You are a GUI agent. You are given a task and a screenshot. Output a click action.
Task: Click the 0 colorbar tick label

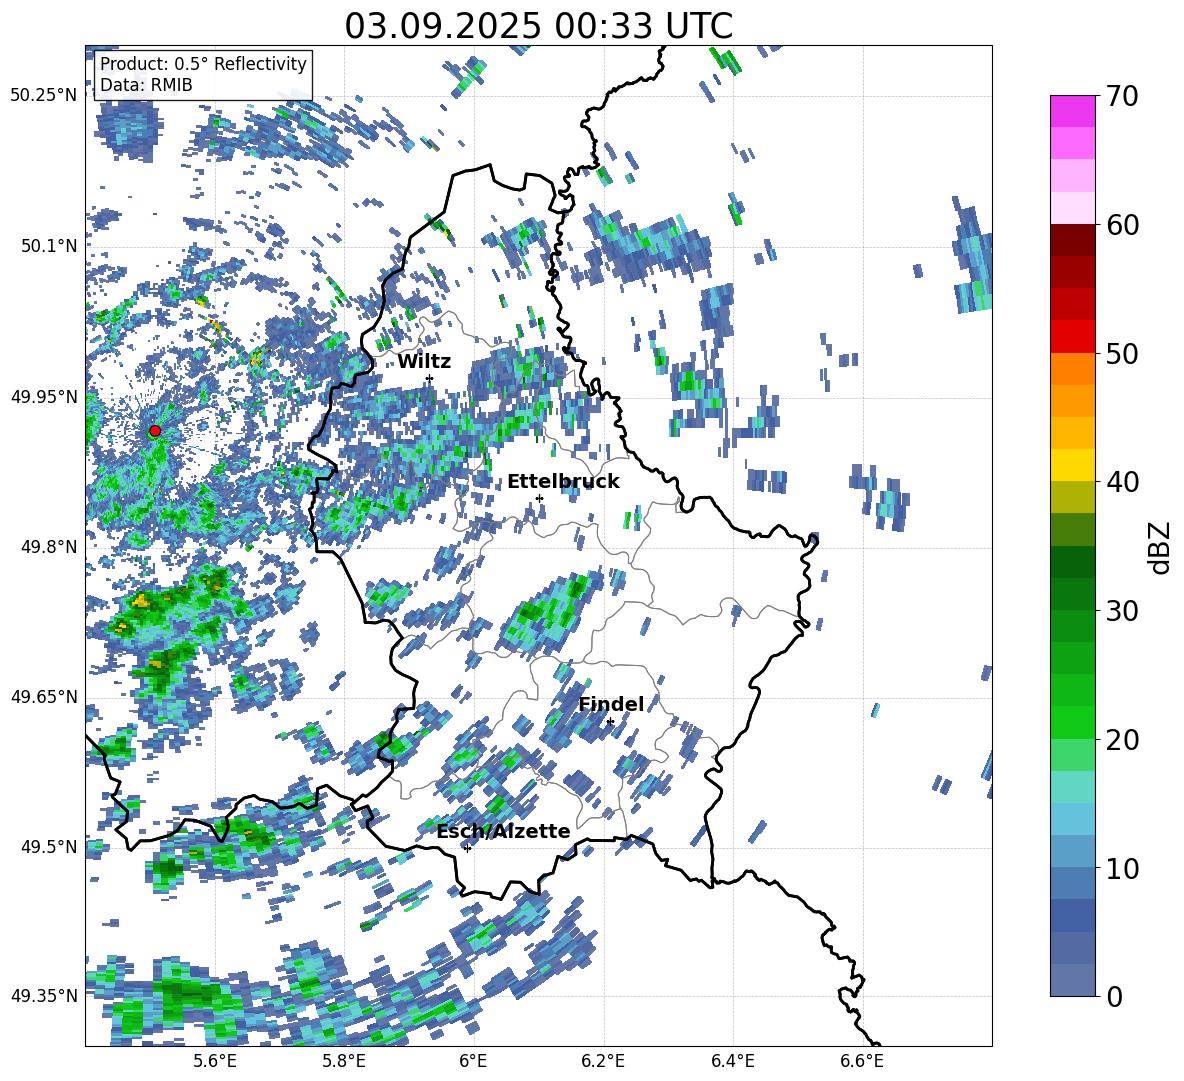click(1114, 996)
